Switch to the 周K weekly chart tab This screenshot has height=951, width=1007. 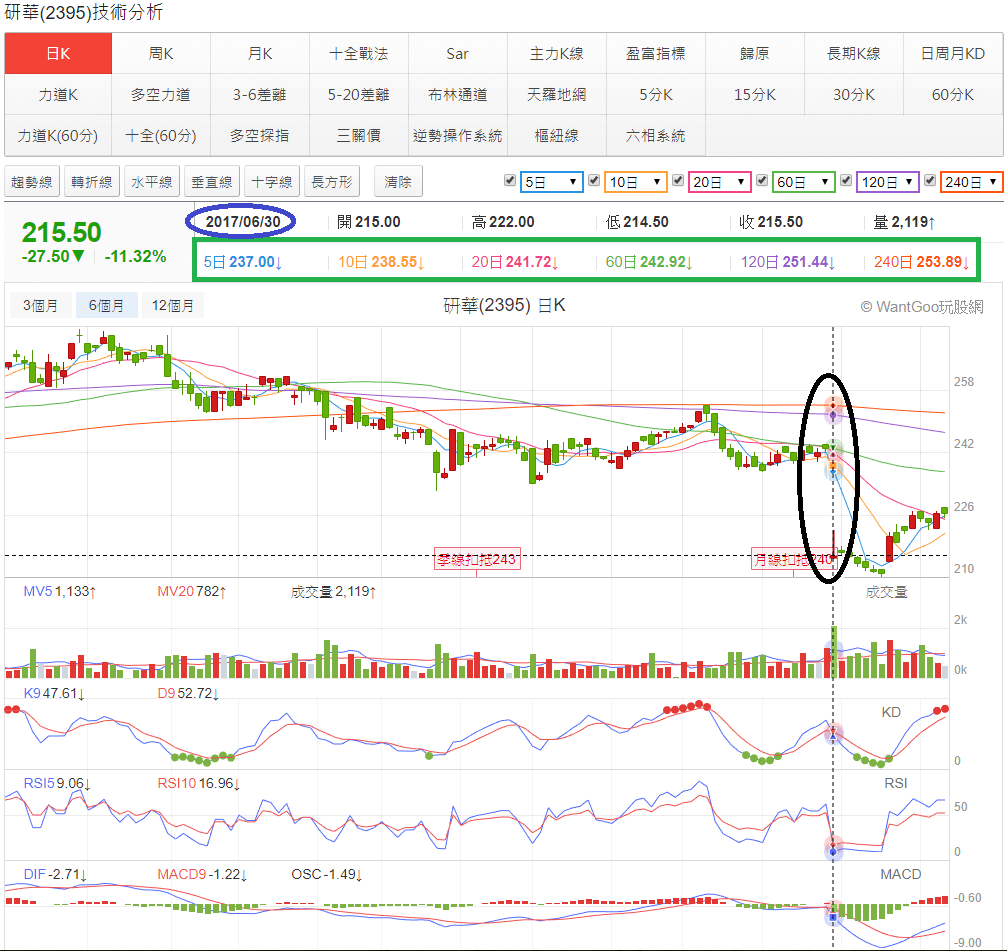[x=159, y=53]
